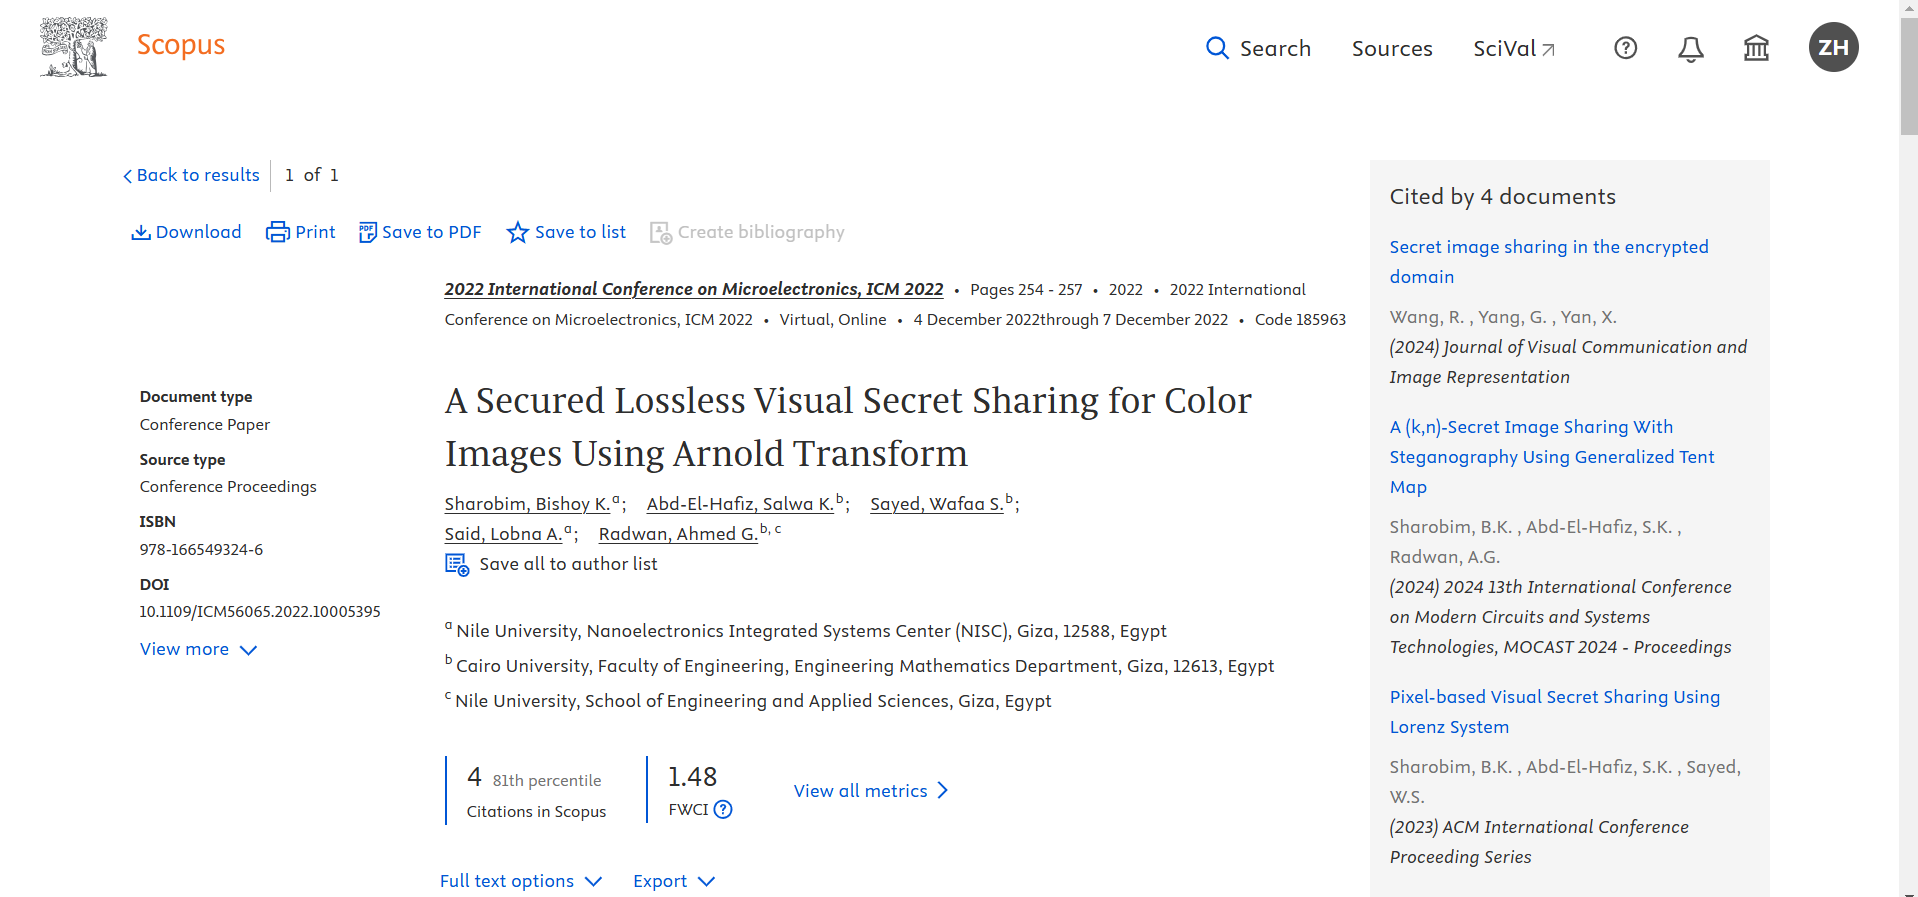
Task: Go to Sources in the navigation
Action: pos(1391,48)
